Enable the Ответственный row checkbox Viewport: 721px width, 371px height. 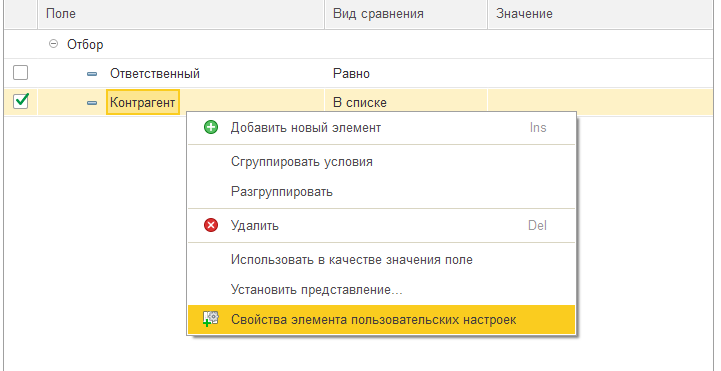[20, 73]
